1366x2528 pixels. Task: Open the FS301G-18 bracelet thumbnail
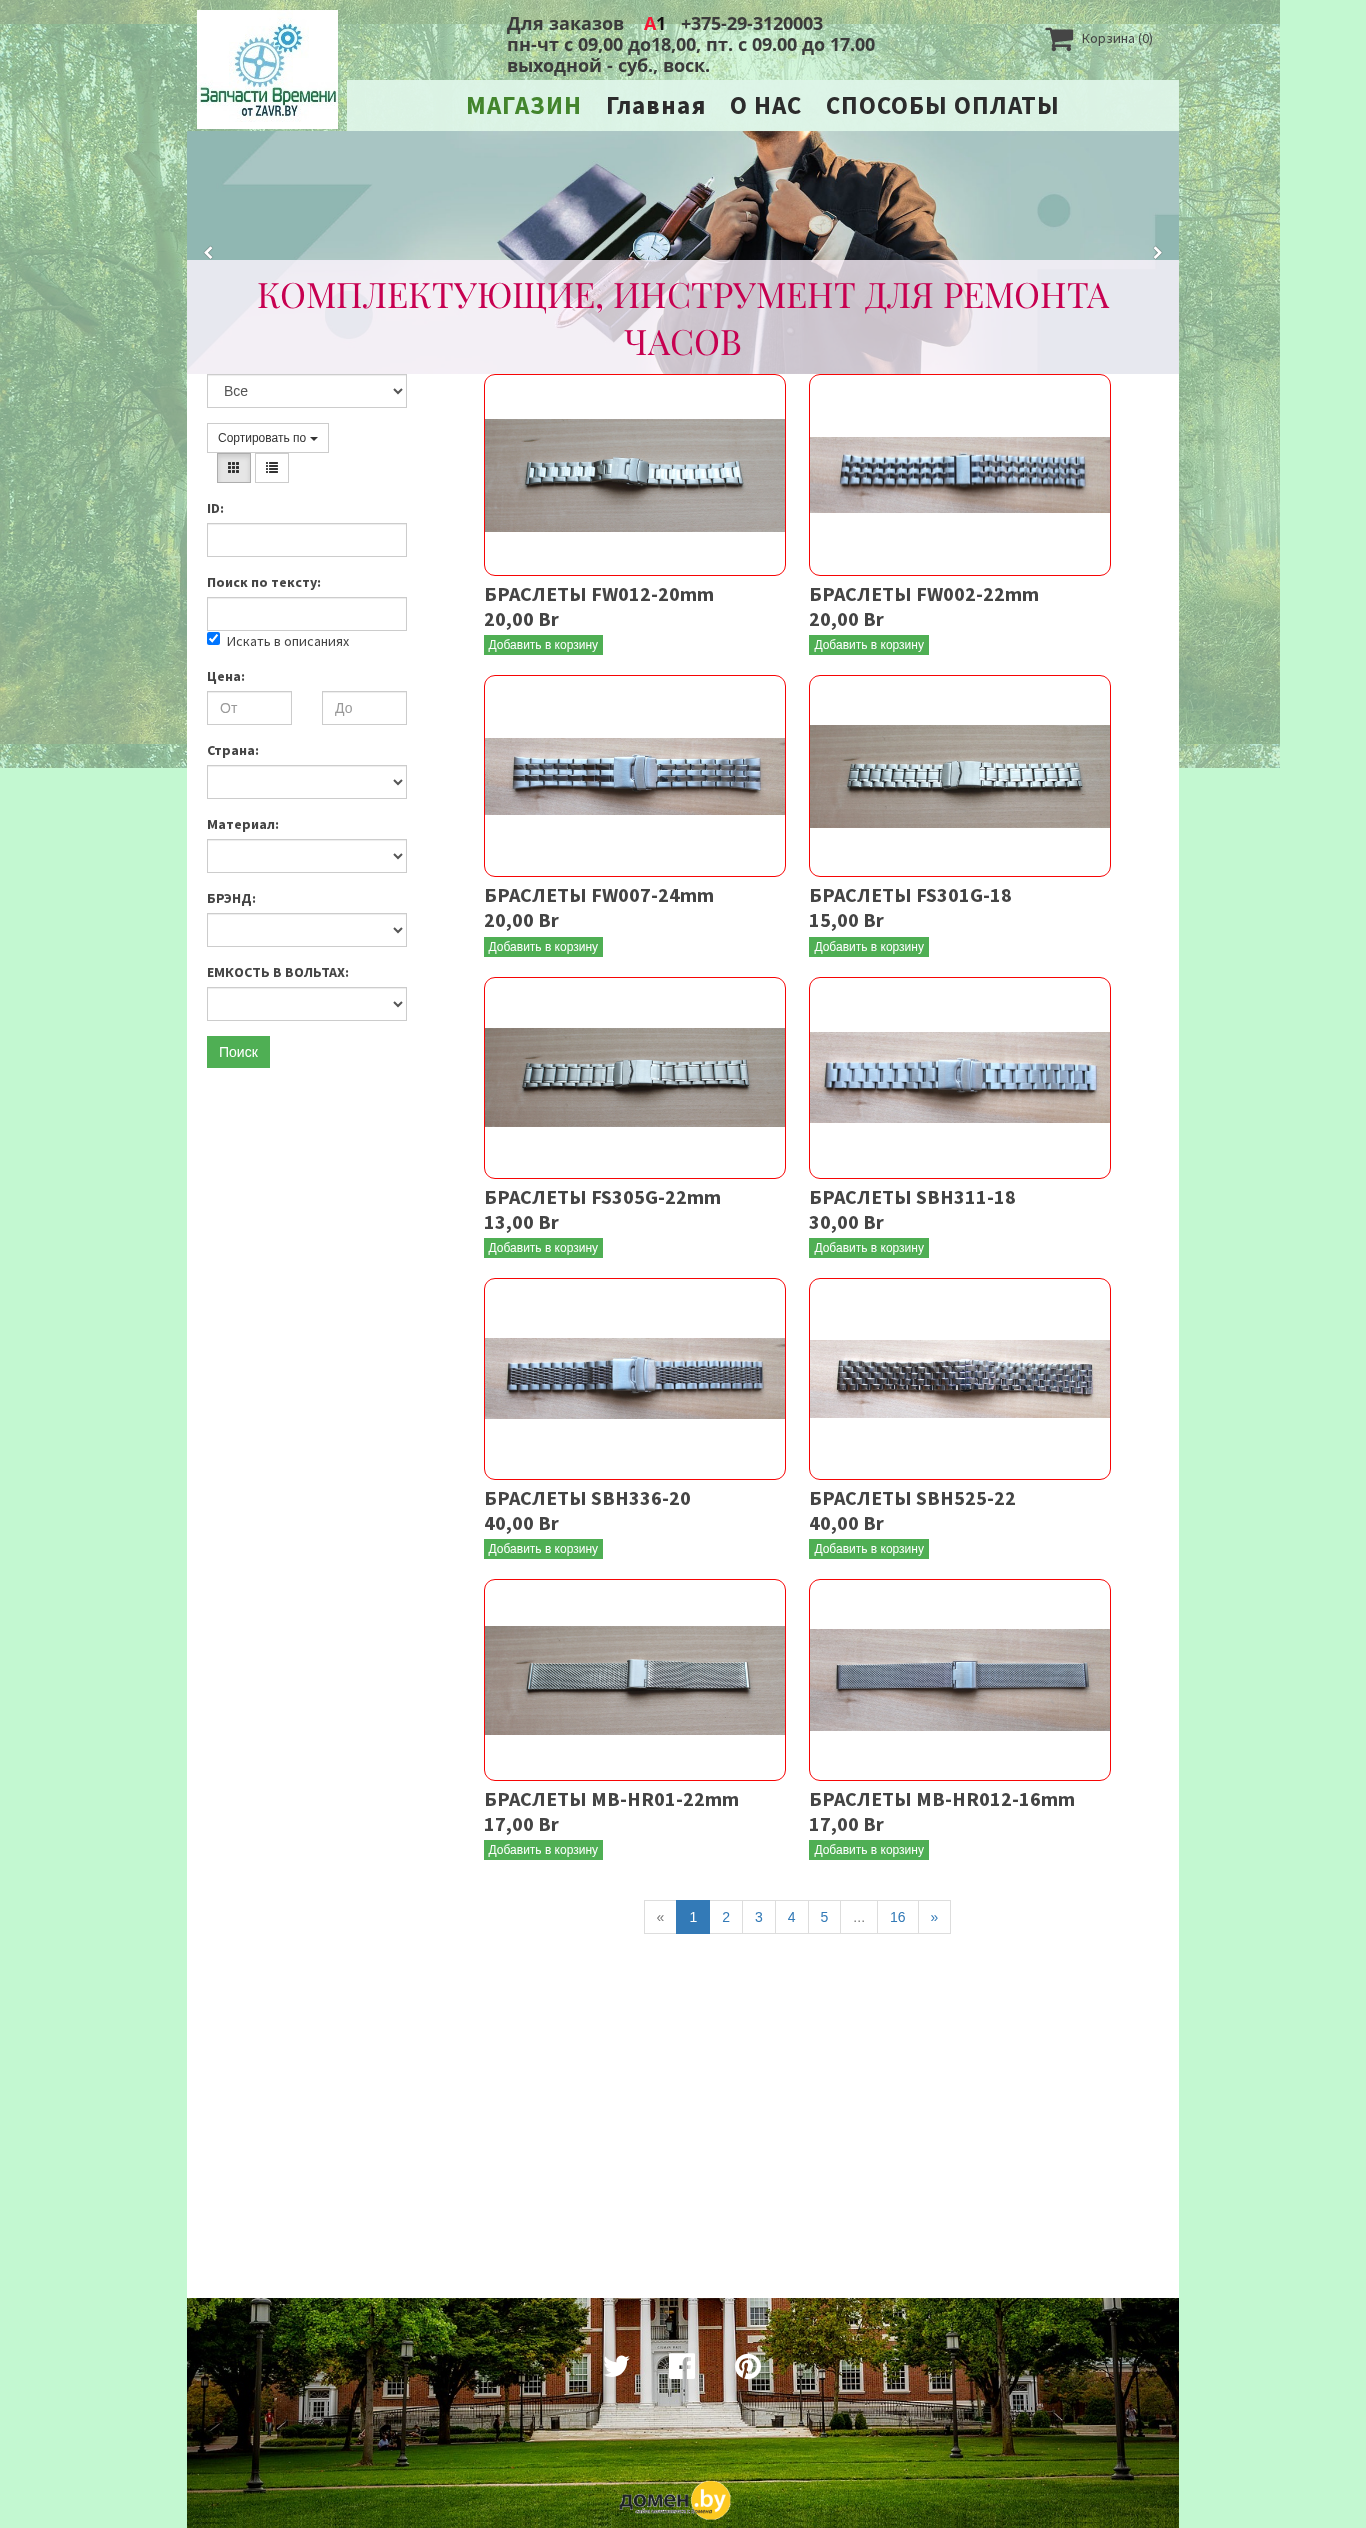(960, 776)
